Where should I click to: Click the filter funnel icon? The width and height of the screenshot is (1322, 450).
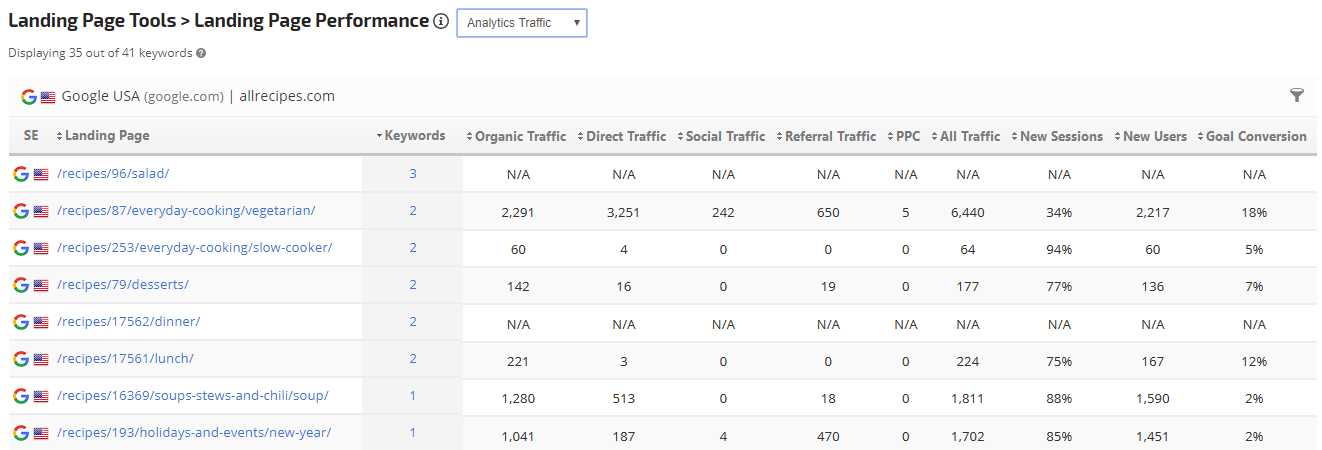point(1297,96)
